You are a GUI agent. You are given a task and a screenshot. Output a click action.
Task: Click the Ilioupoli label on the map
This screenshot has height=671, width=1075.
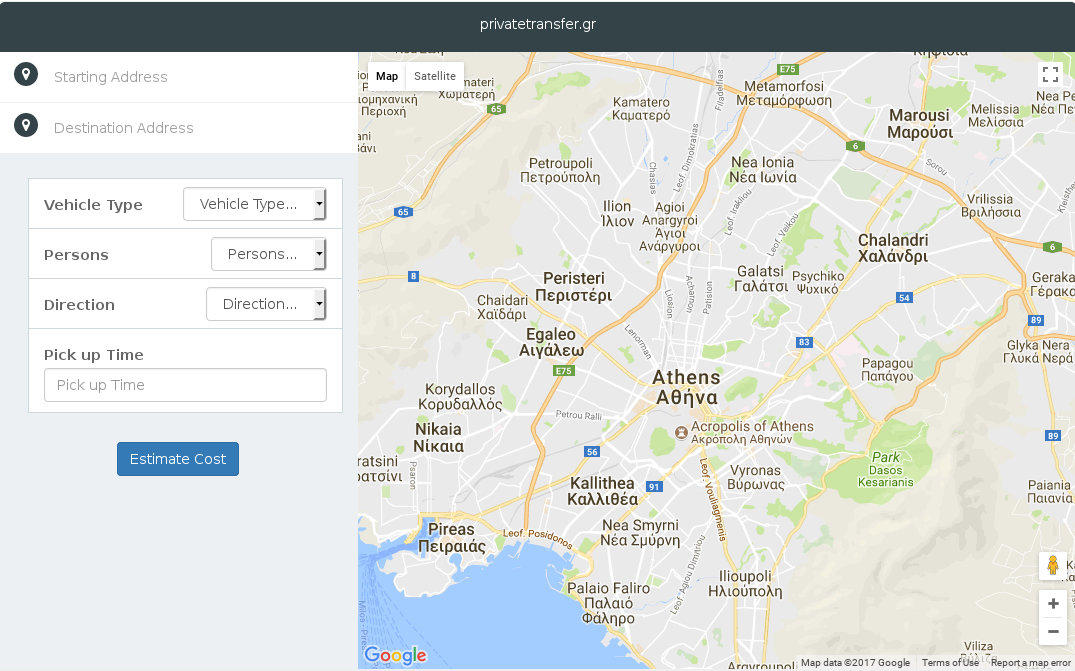(x=745, y=584)
